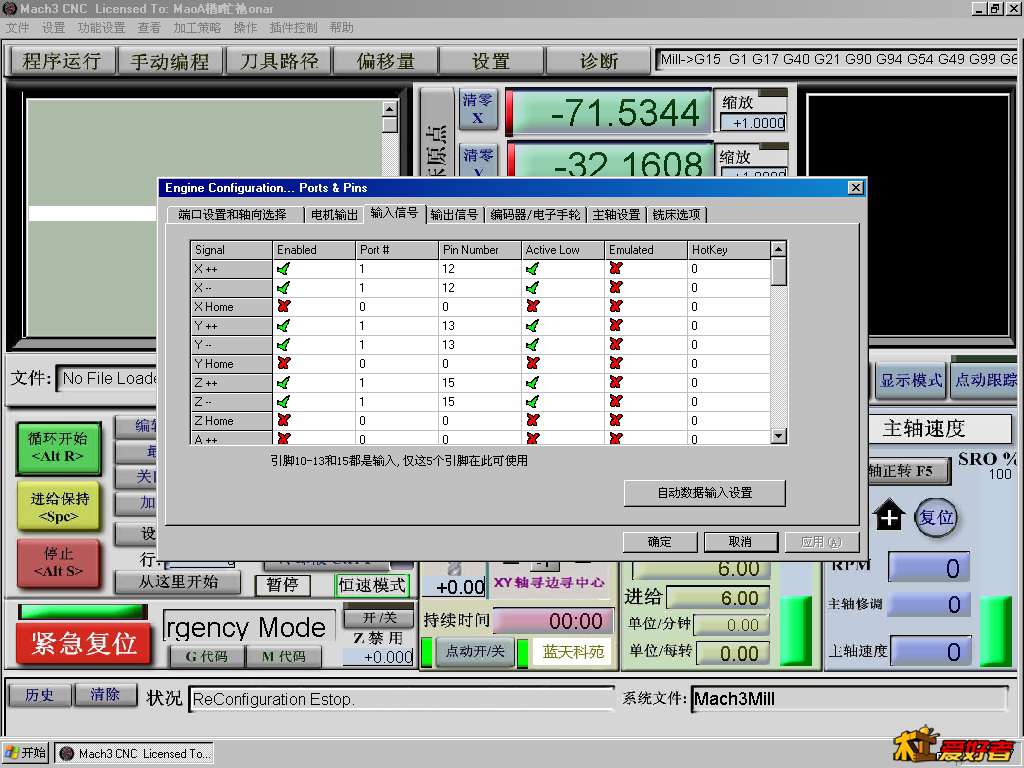1024x768 pixels.
Task: Click Pin Number cell for Z ++
Action: pyautogui.click(x=479, y=383)
